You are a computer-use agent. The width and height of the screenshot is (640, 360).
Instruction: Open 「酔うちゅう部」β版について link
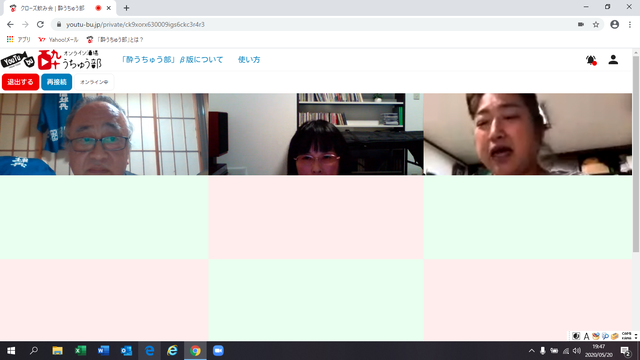(172, 60)
